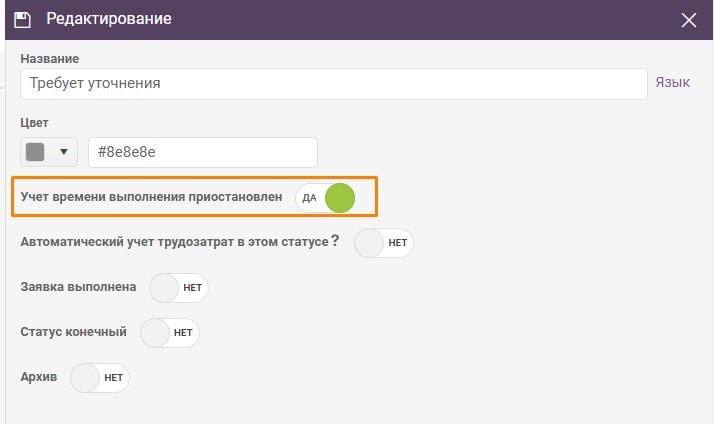Image resolution: width=714 pixels, height=424 pixels.
Task: Disable the Учет времени выполнения приостановлен switch
Action: coord(325,198)
